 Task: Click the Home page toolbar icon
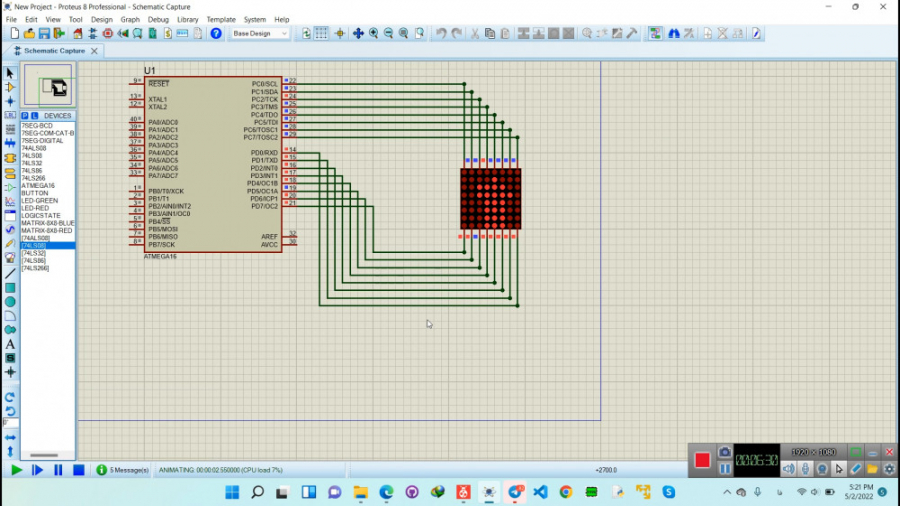pyautogui.click(x=76, y=33)
